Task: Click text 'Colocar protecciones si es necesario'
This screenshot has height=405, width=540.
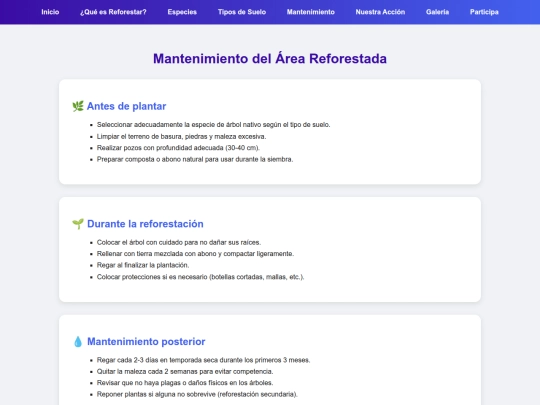Action: [152, 277]
